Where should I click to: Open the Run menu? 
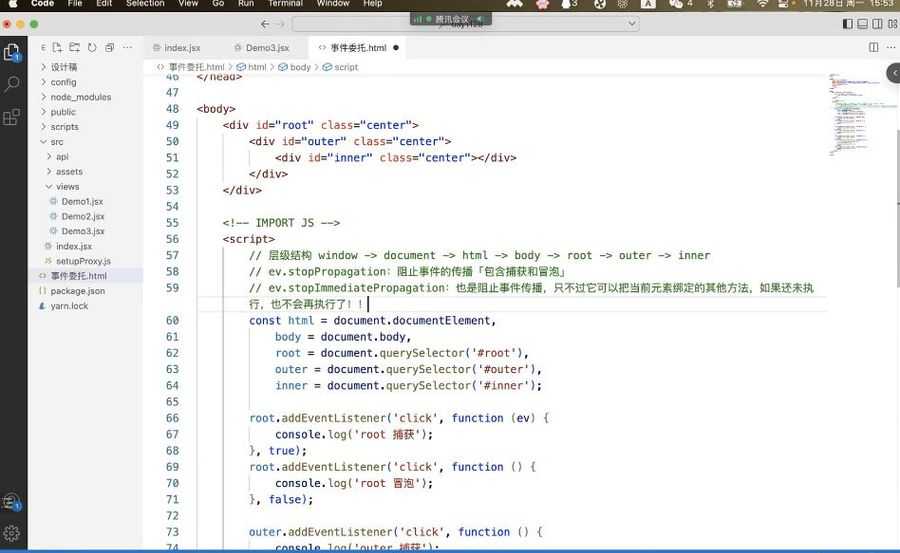[246, 3]
